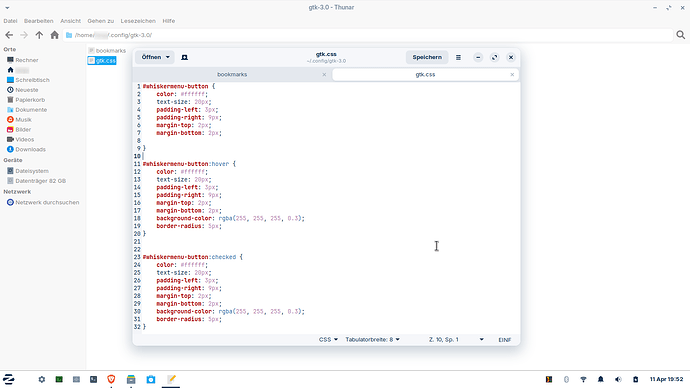Click taskbar clock showing 11 Apr 19:52

(x=666, y=379)
